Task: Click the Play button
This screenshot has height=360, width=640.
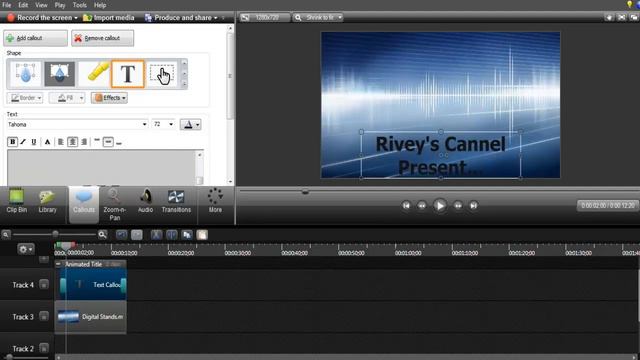Action: pos(440,206)
